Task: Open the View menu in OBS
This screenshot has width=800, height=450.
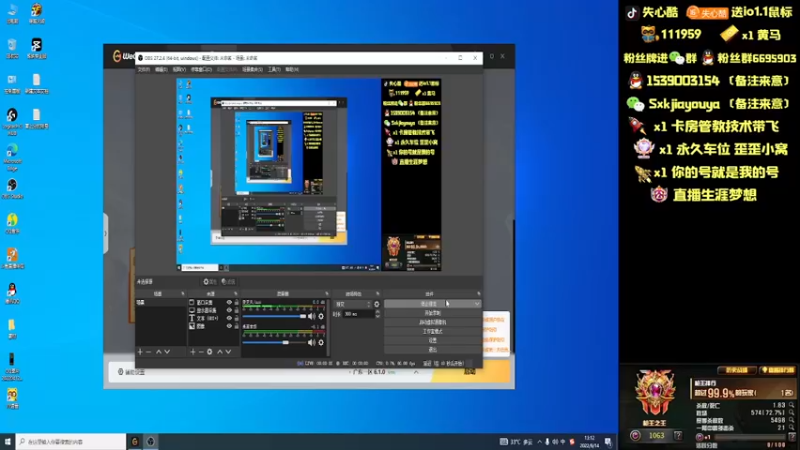Action: 179,69
